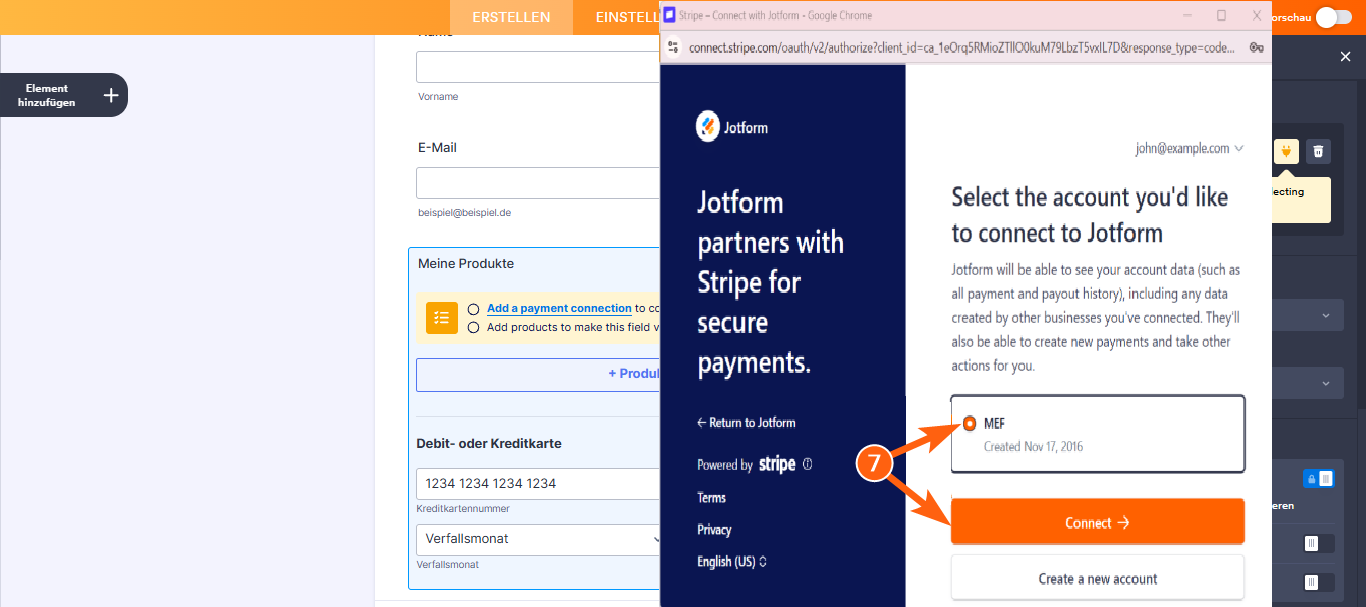Toggle the Vorschau preview switch
Viewport: 1366px width, 607px height.
coord(1333,16)
